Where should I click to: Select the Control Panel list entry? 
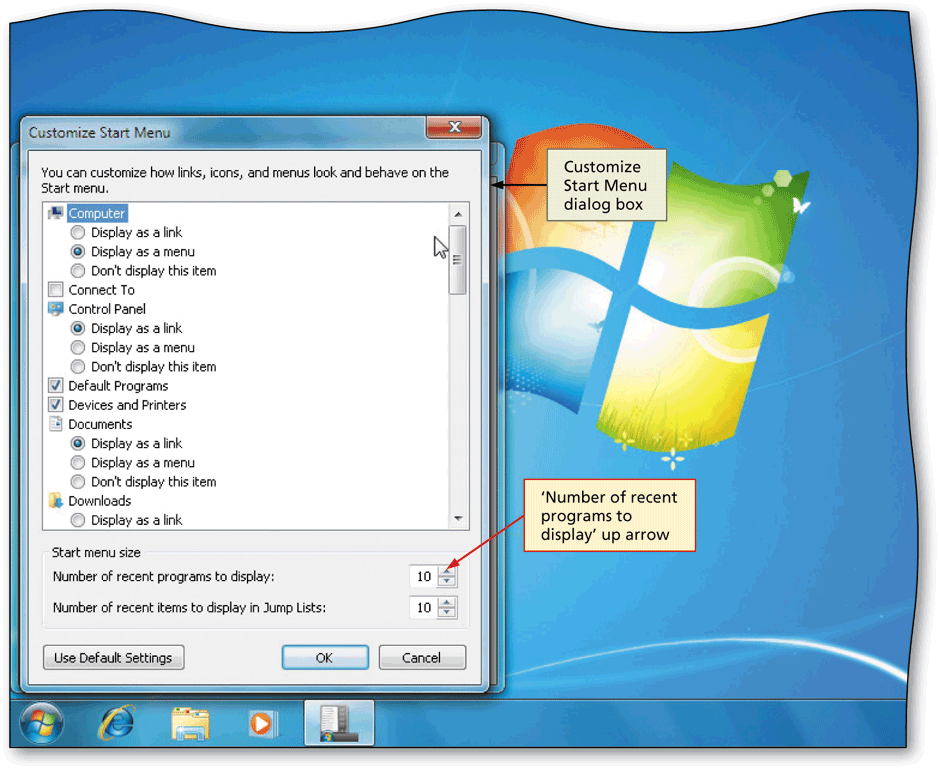pyautogui.click(x=107, y=309)
